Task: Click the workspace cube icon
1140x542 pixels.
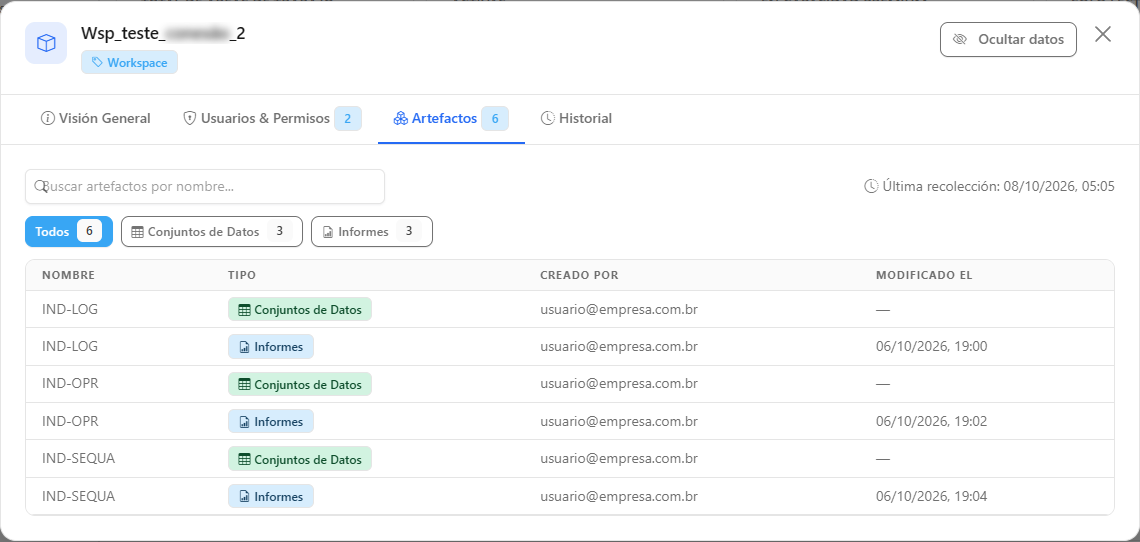Action: coord(47,43)
